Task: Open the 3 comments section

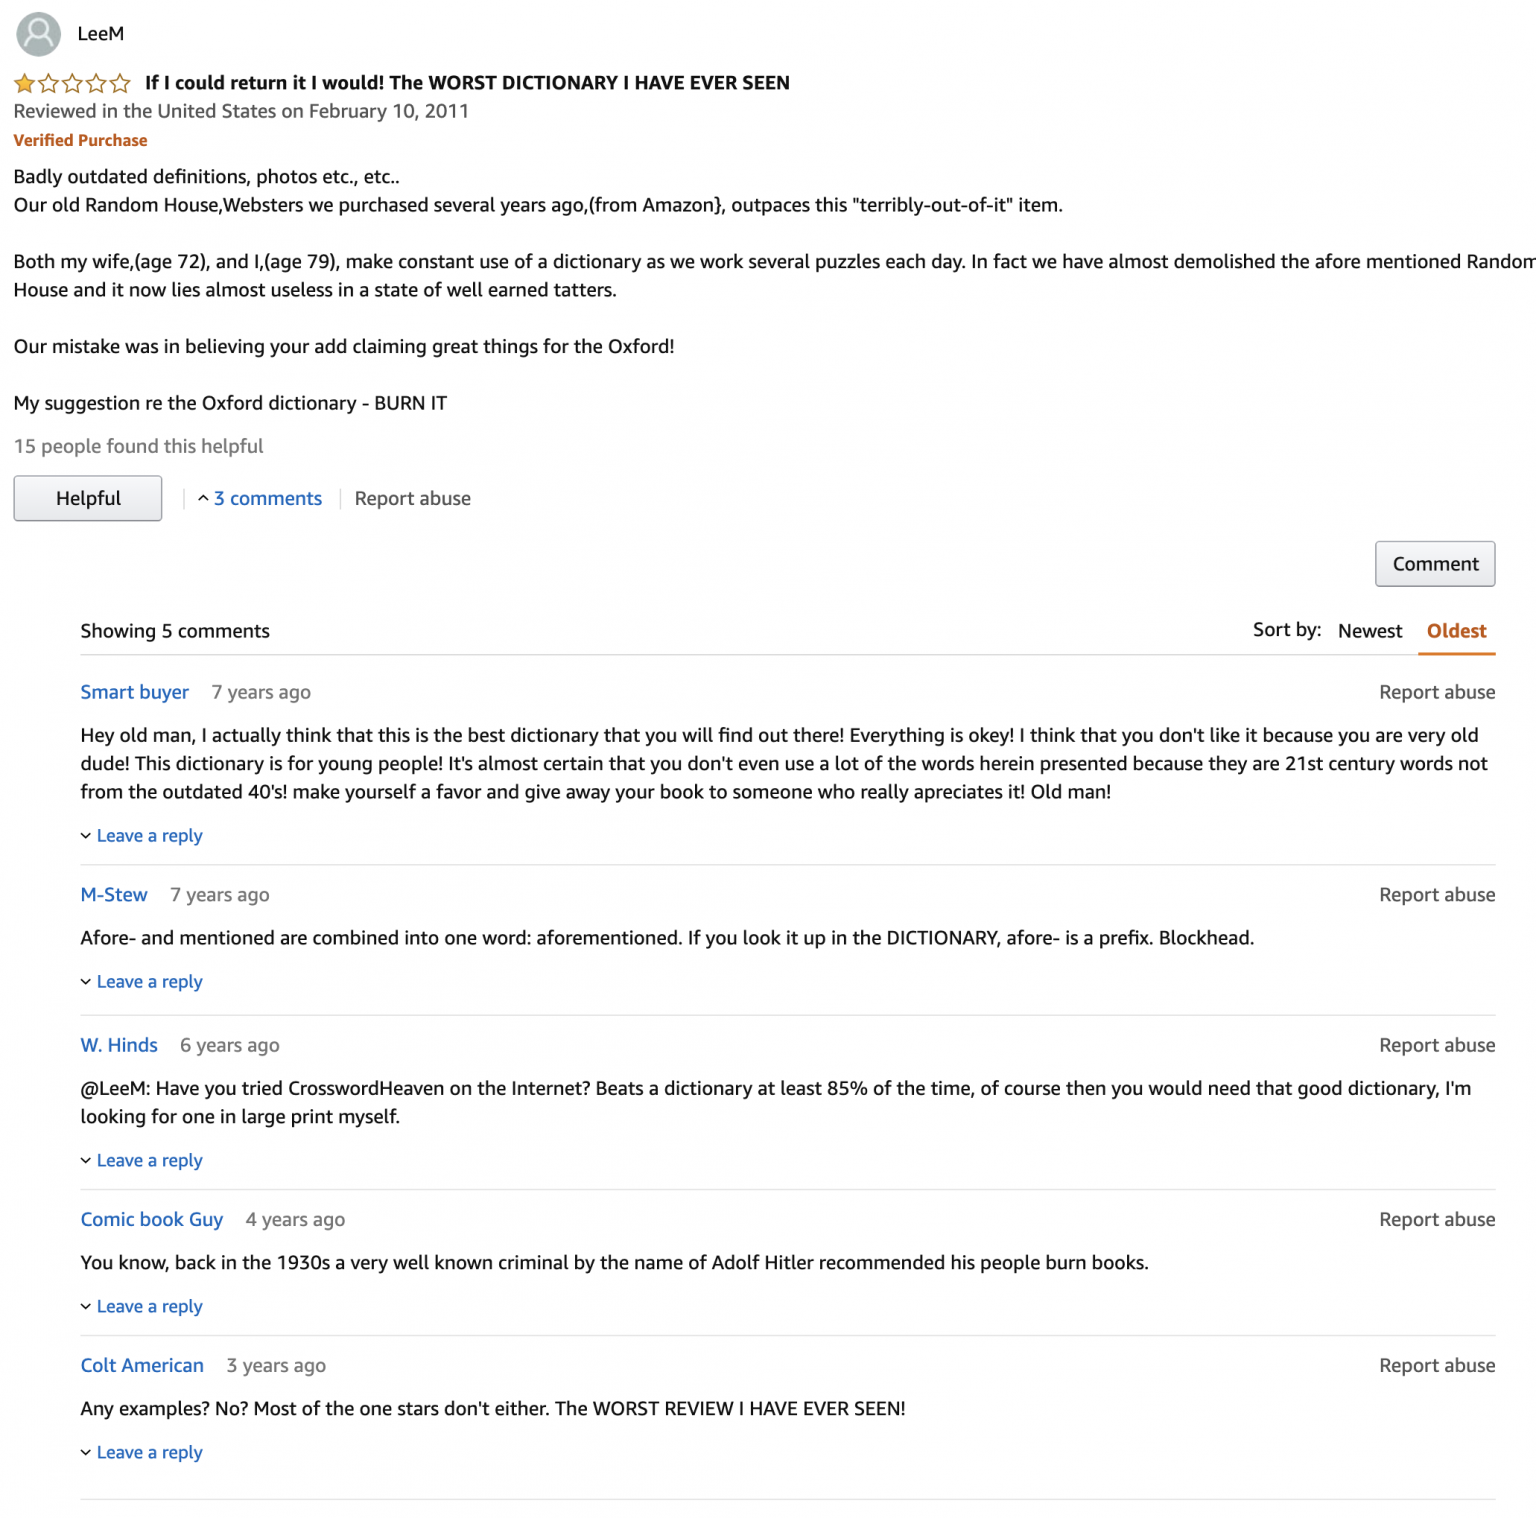Action: pyautogui.click(x=268, y=498)
